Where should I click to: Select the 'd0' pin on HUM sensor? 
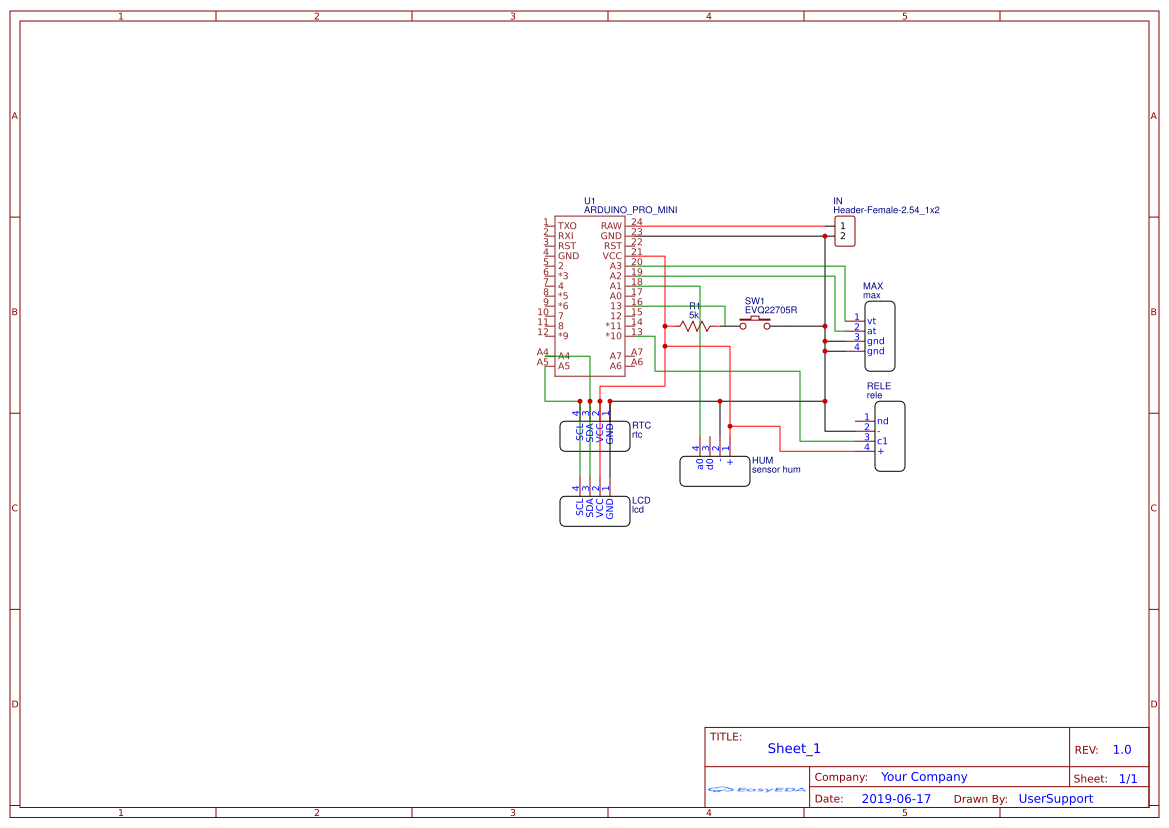tap(710, 464)
